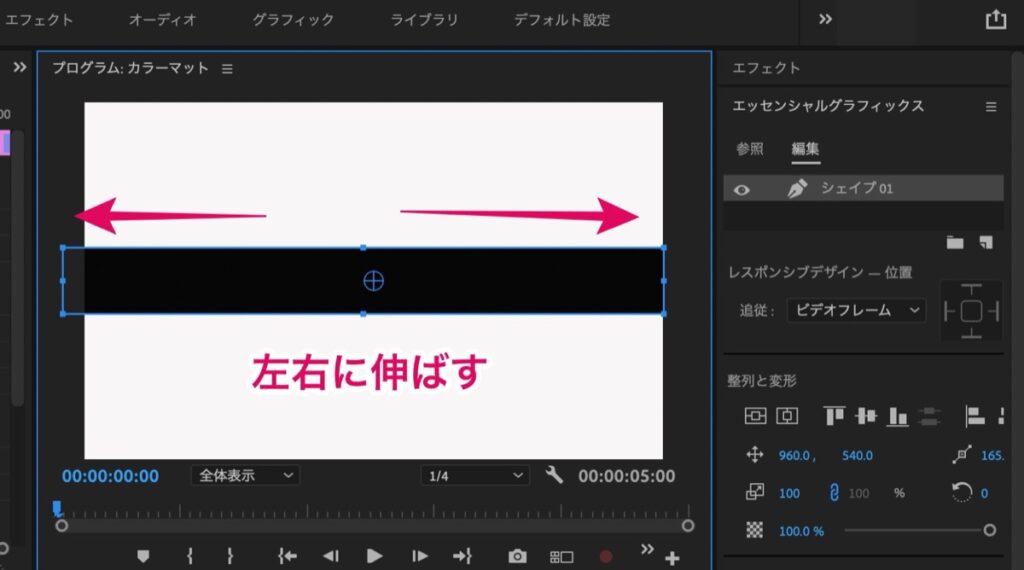Image resolution: width=1024 pixels, height=570 pixels.
Task: Toggle top edge pin in responsive widget
Action: [971, 290]
